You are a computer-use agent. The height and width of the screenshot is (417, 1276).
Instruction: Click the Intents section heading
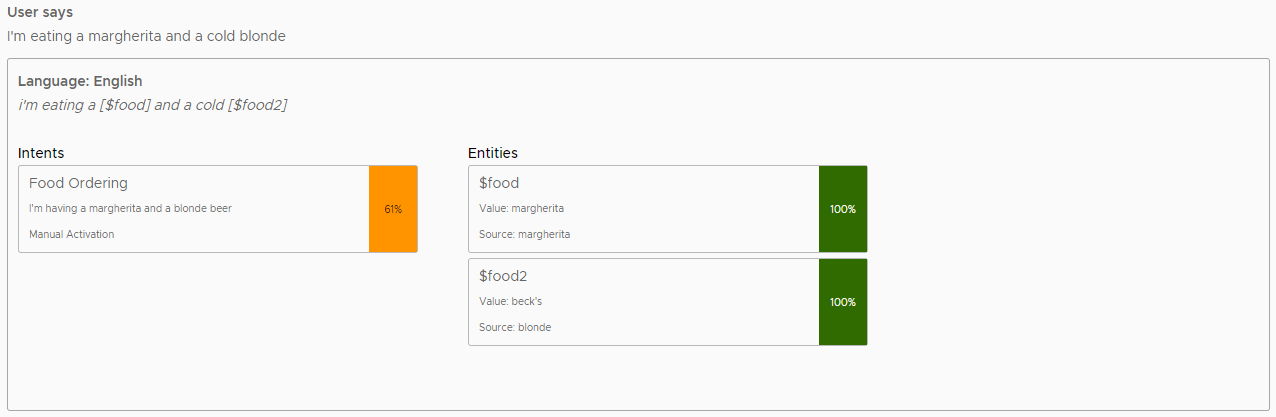41,153
